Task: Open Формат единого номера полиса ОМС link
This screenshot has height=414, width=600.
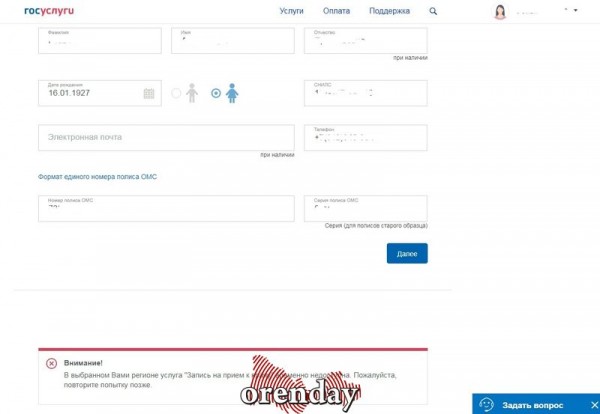Action: (97, 177)
